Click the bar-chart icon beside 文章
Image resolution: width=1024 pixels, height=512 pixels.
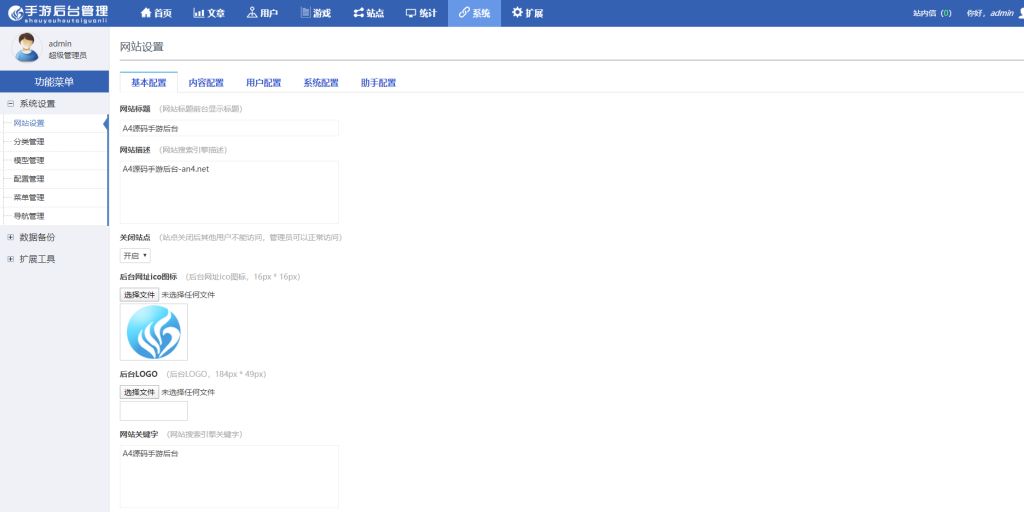coord(199,13)
